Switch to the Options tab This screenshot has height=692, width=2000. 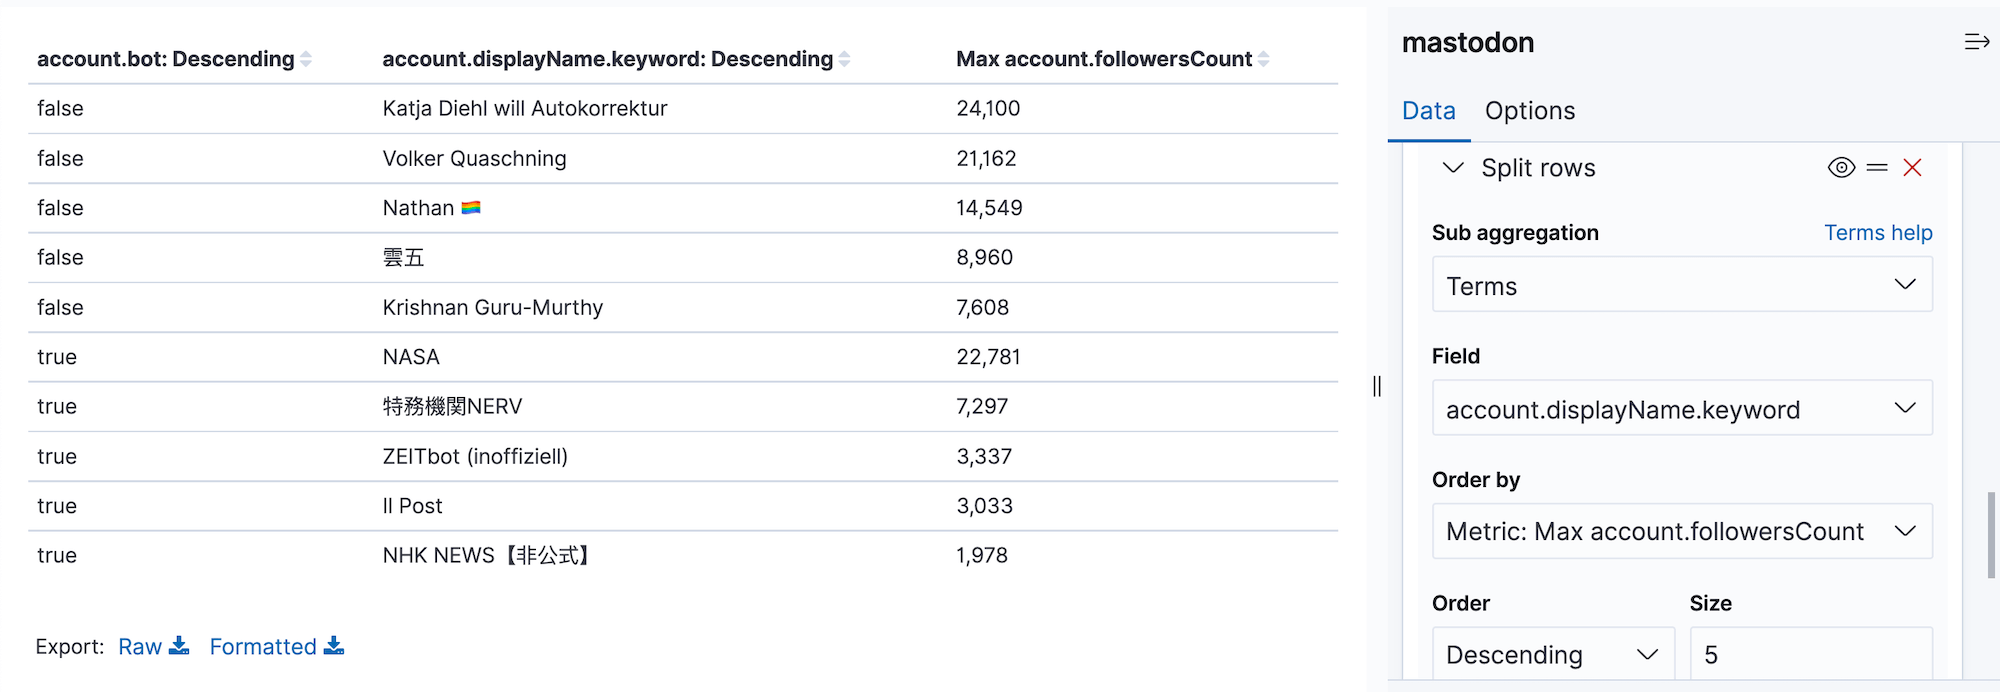tap(1529, 110)
